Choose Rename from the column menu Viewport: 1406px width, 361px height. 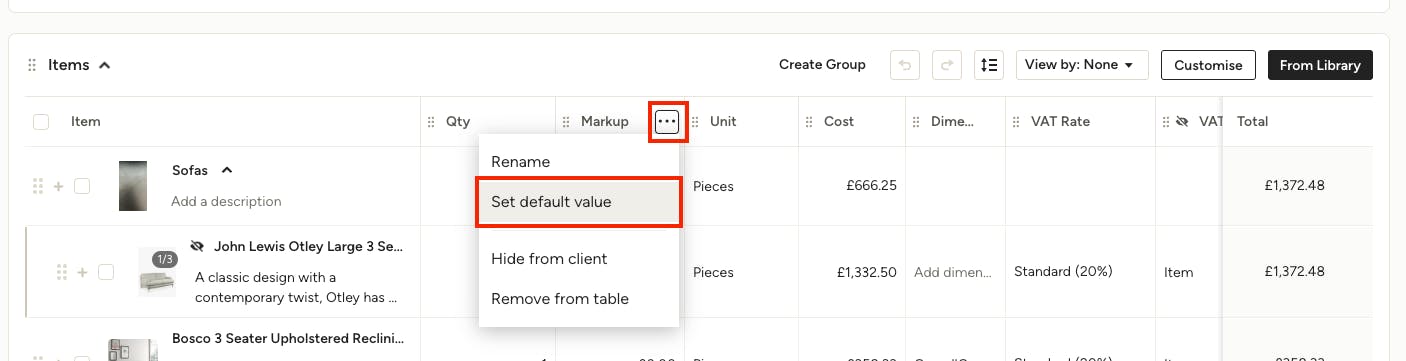pyautogui.click(x=579, y=161)
